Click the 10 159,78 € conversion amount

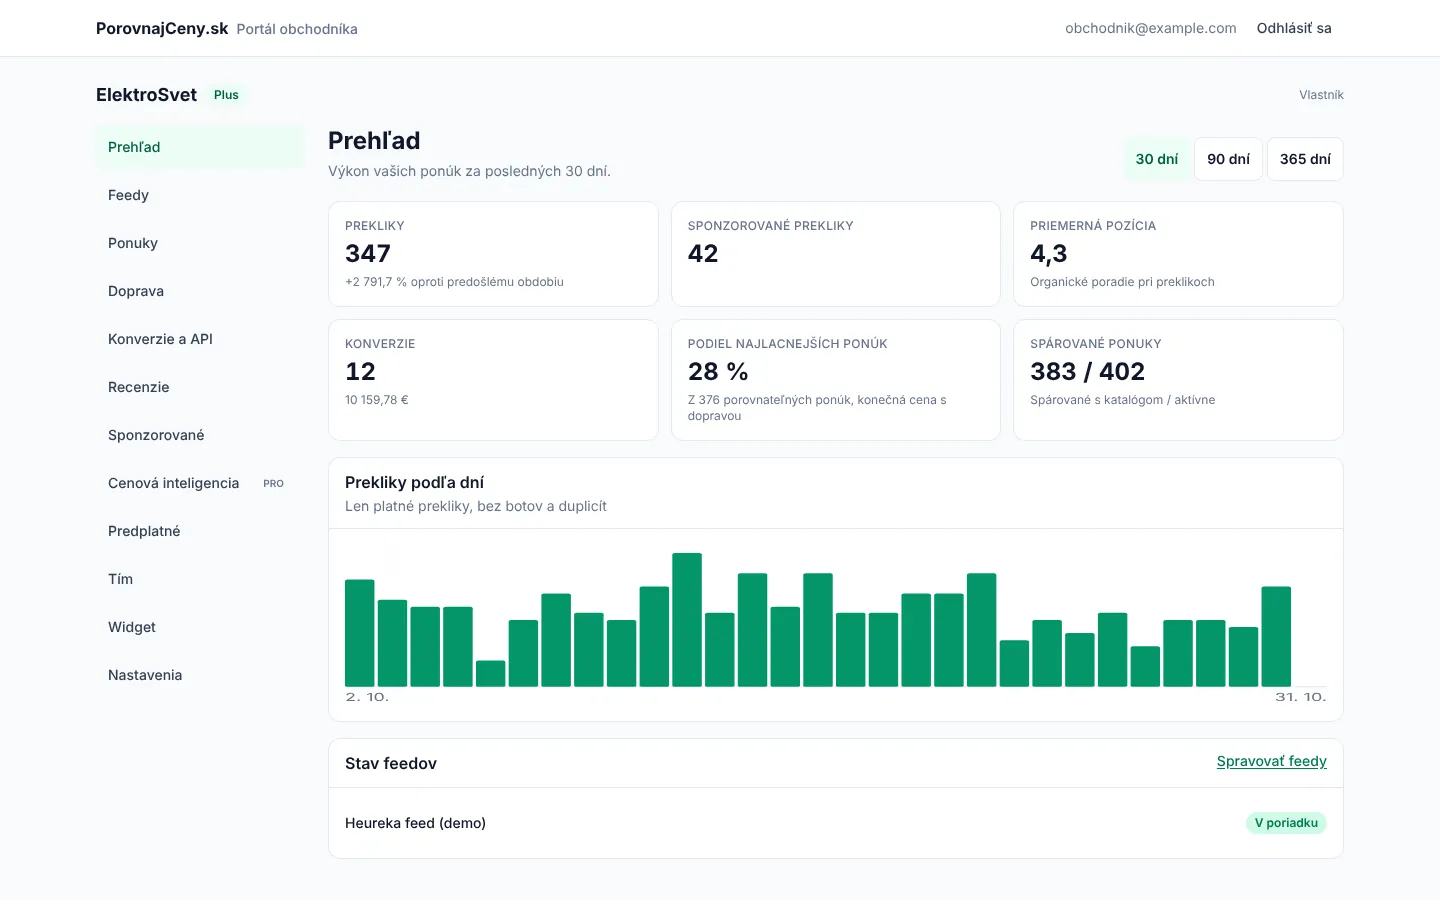[377, 400]
